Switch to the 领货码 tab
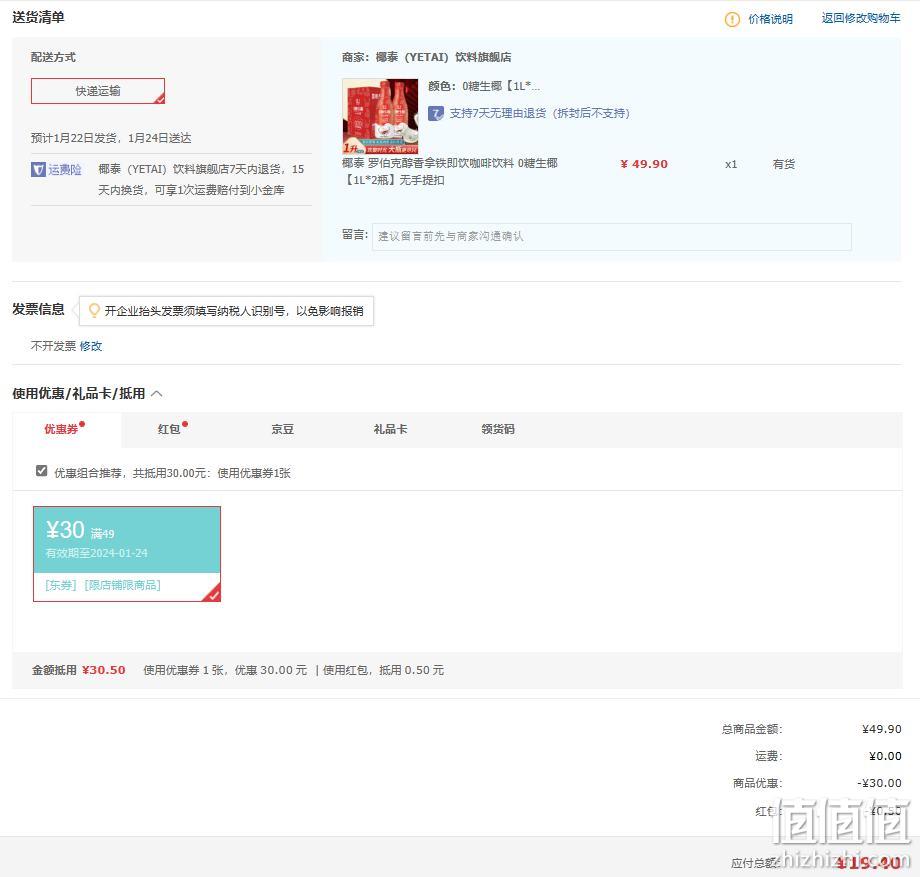The image size is (920, 877). tap(498, 429)
